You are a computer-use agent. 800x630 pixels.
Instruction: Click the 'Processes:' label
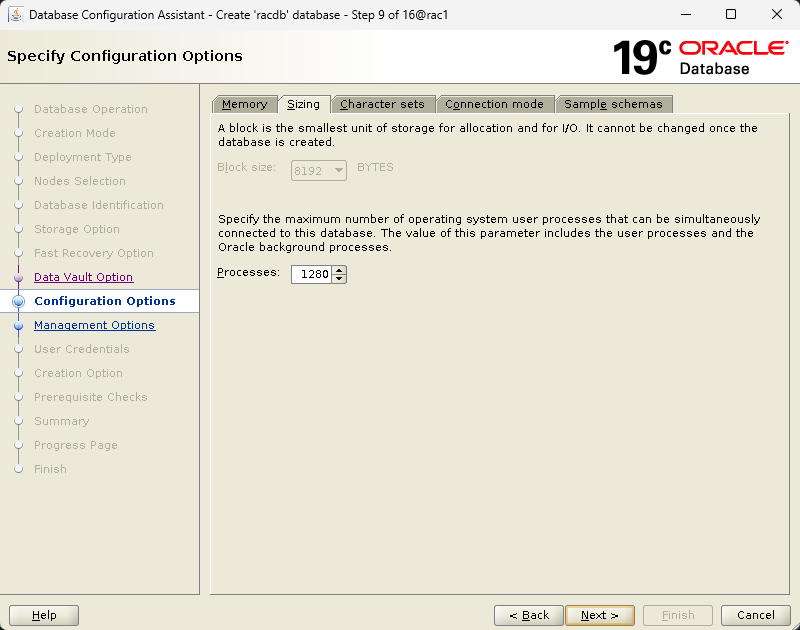point(248,272)
